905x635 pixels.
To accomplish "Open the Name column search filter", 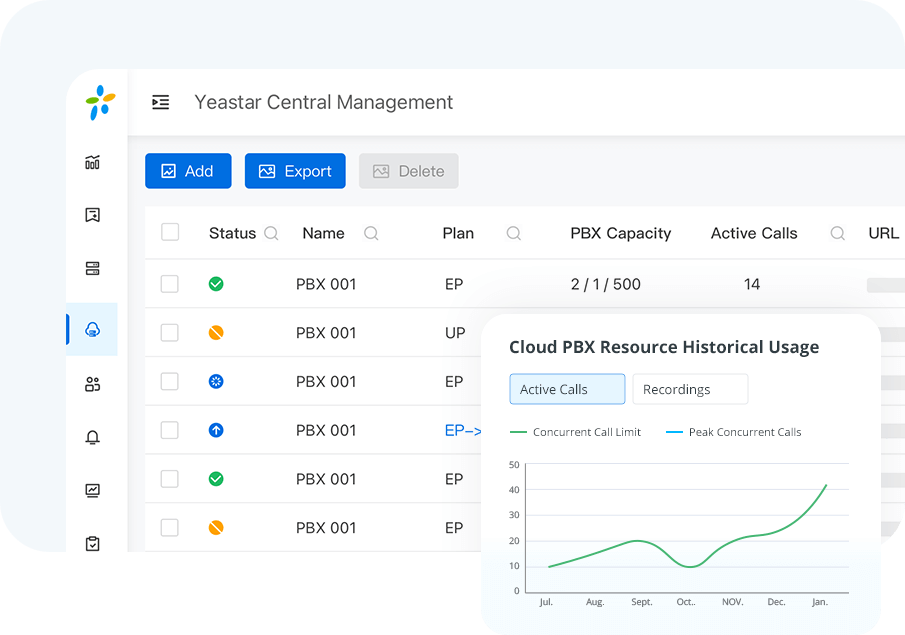I will [x=371, y=233].
